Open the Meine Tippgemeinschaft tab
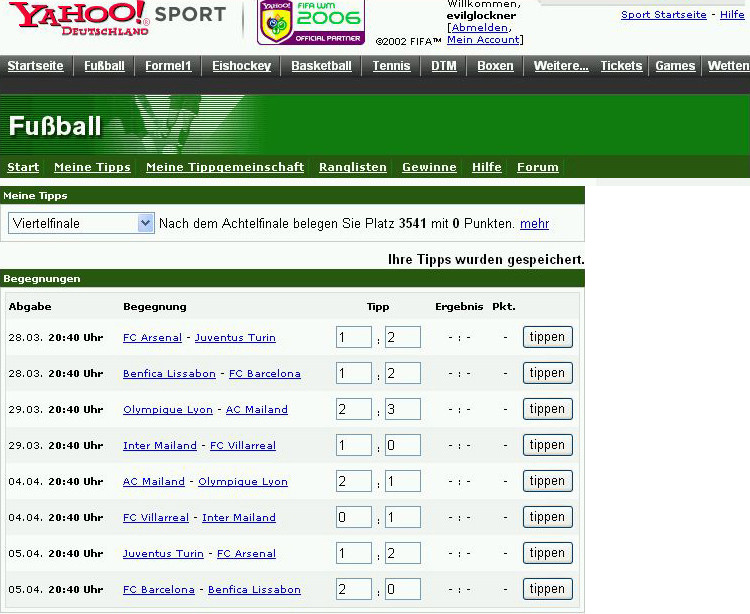The width and height of the screenshot is (750, 614). click(225, 167)
